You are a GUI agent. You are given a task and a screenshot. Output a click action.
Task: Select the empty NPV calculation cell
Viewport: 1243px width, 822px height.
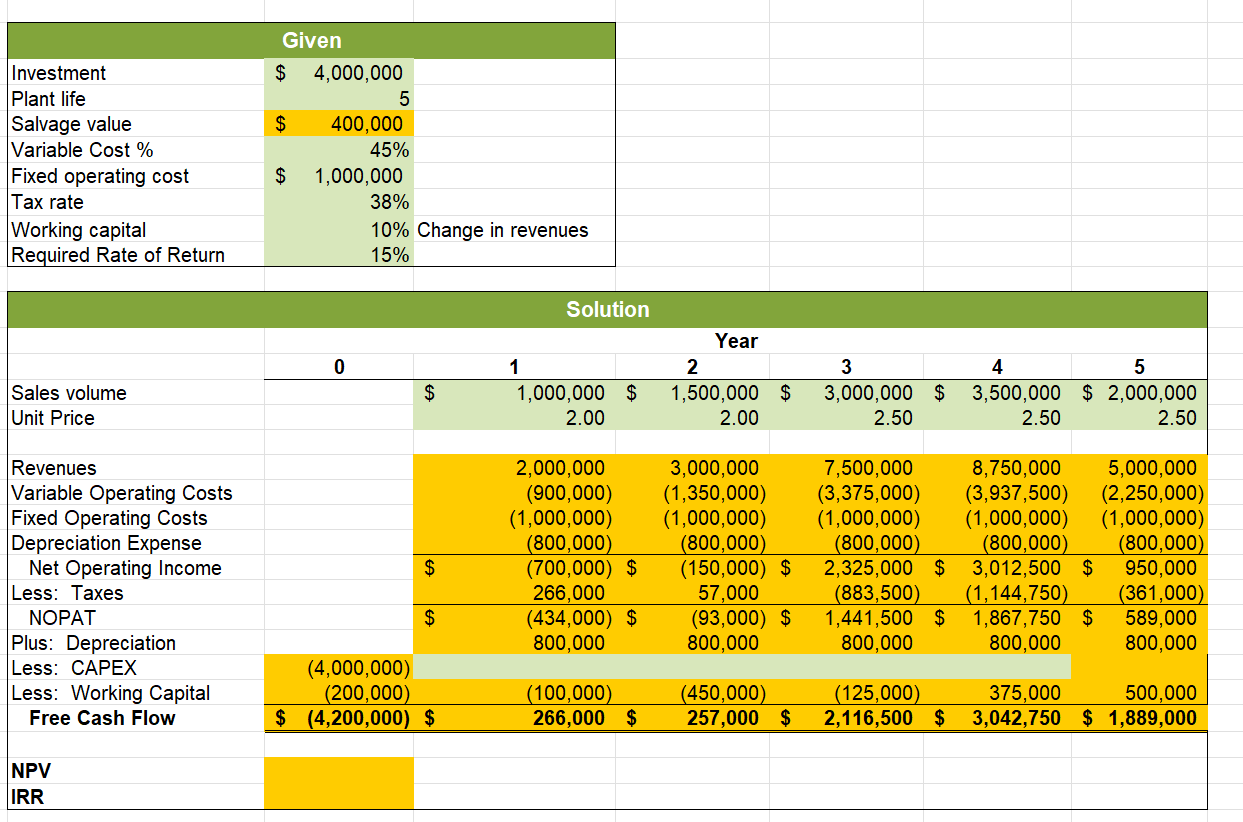point(339,770)
